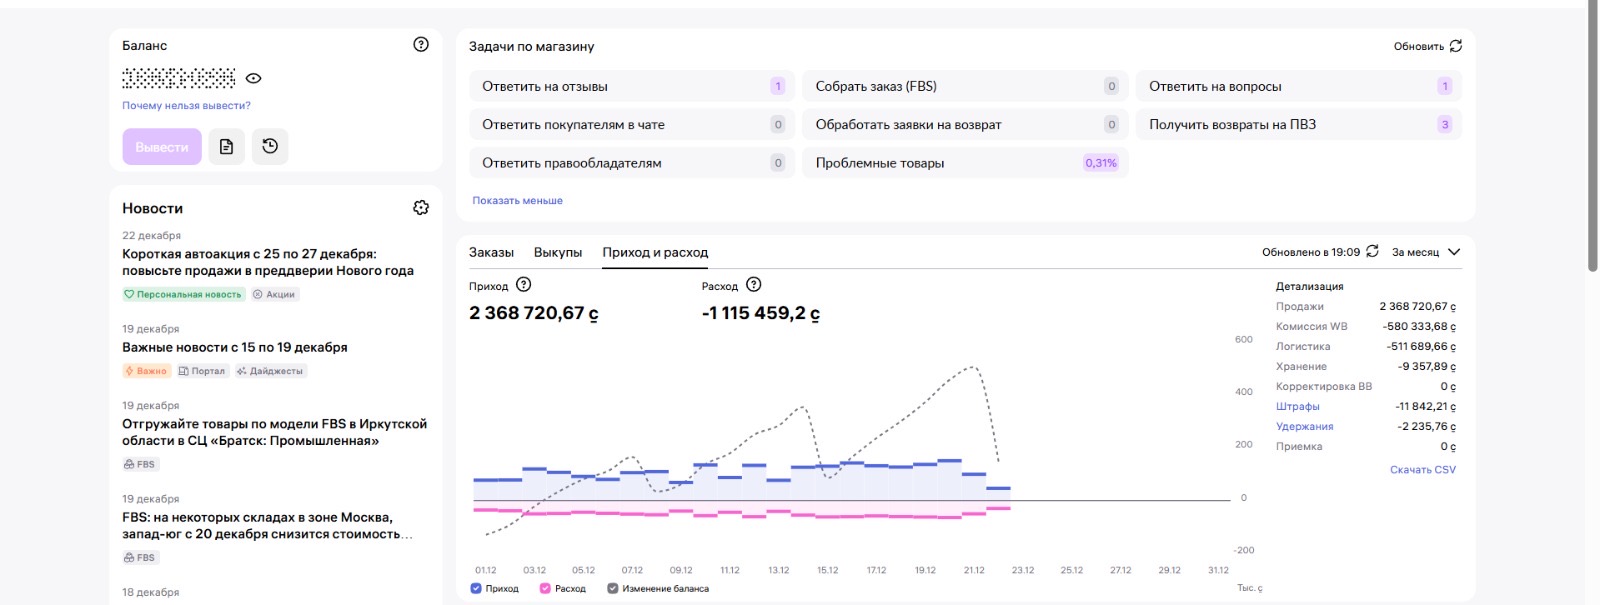Expand the Штрафы detail row
This screenshot has width=1600, height=605.
click(x=1297, y=406)
